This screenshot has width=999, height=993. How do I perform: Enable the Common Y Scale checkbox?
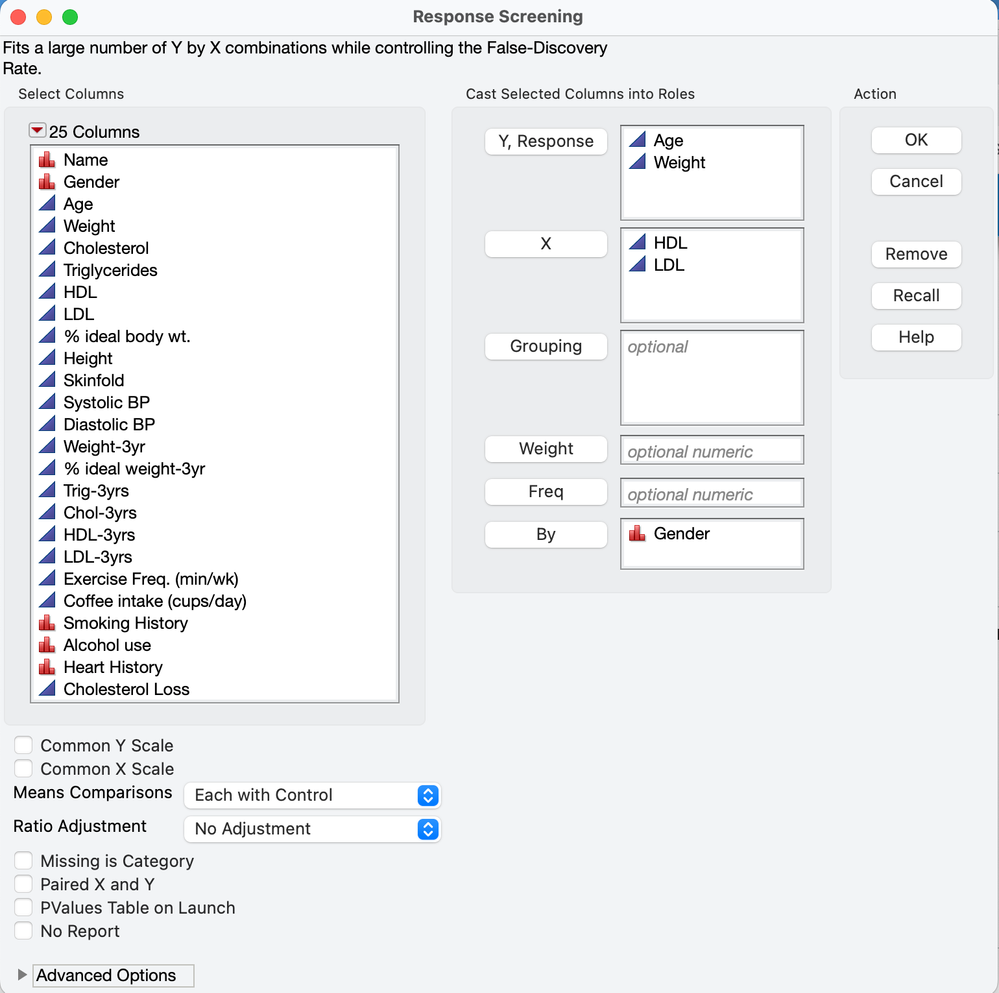[x=24, y=746]
